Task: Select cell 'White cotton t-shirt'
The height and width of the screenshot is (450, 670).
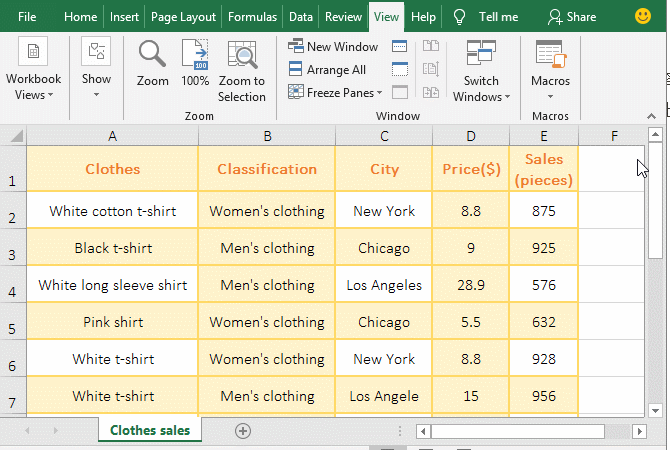Action: pyautogui.click(x=112, y=210)
